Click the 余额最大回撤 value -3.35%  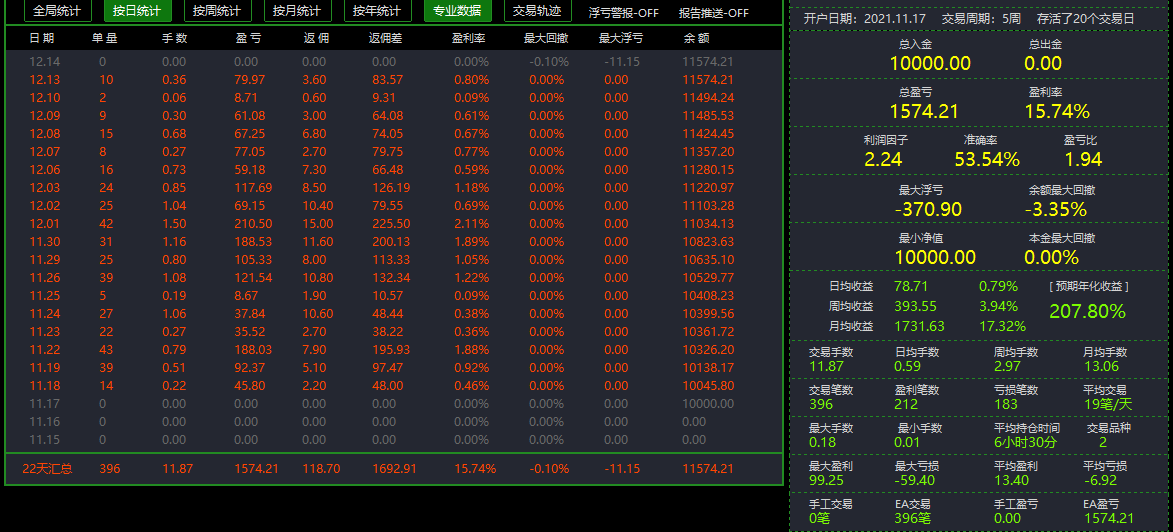click(1055, 210)
